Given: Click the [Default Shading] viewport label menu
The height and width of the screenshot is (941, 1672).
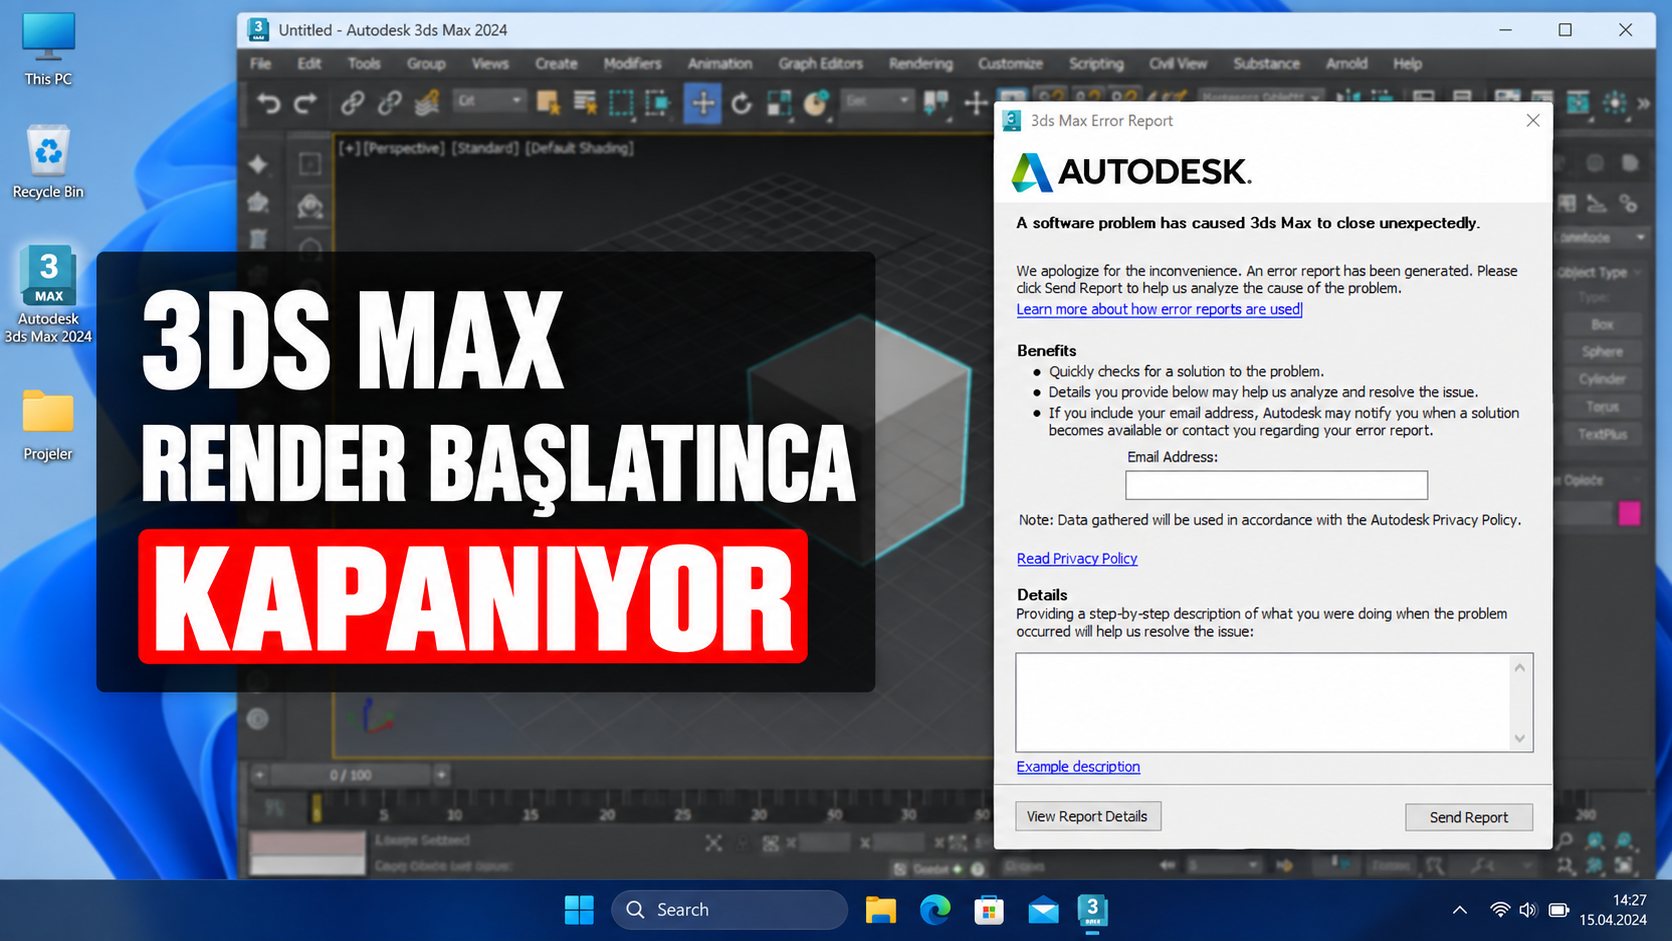Looking at the screenshot, I should tap(579, 148).
